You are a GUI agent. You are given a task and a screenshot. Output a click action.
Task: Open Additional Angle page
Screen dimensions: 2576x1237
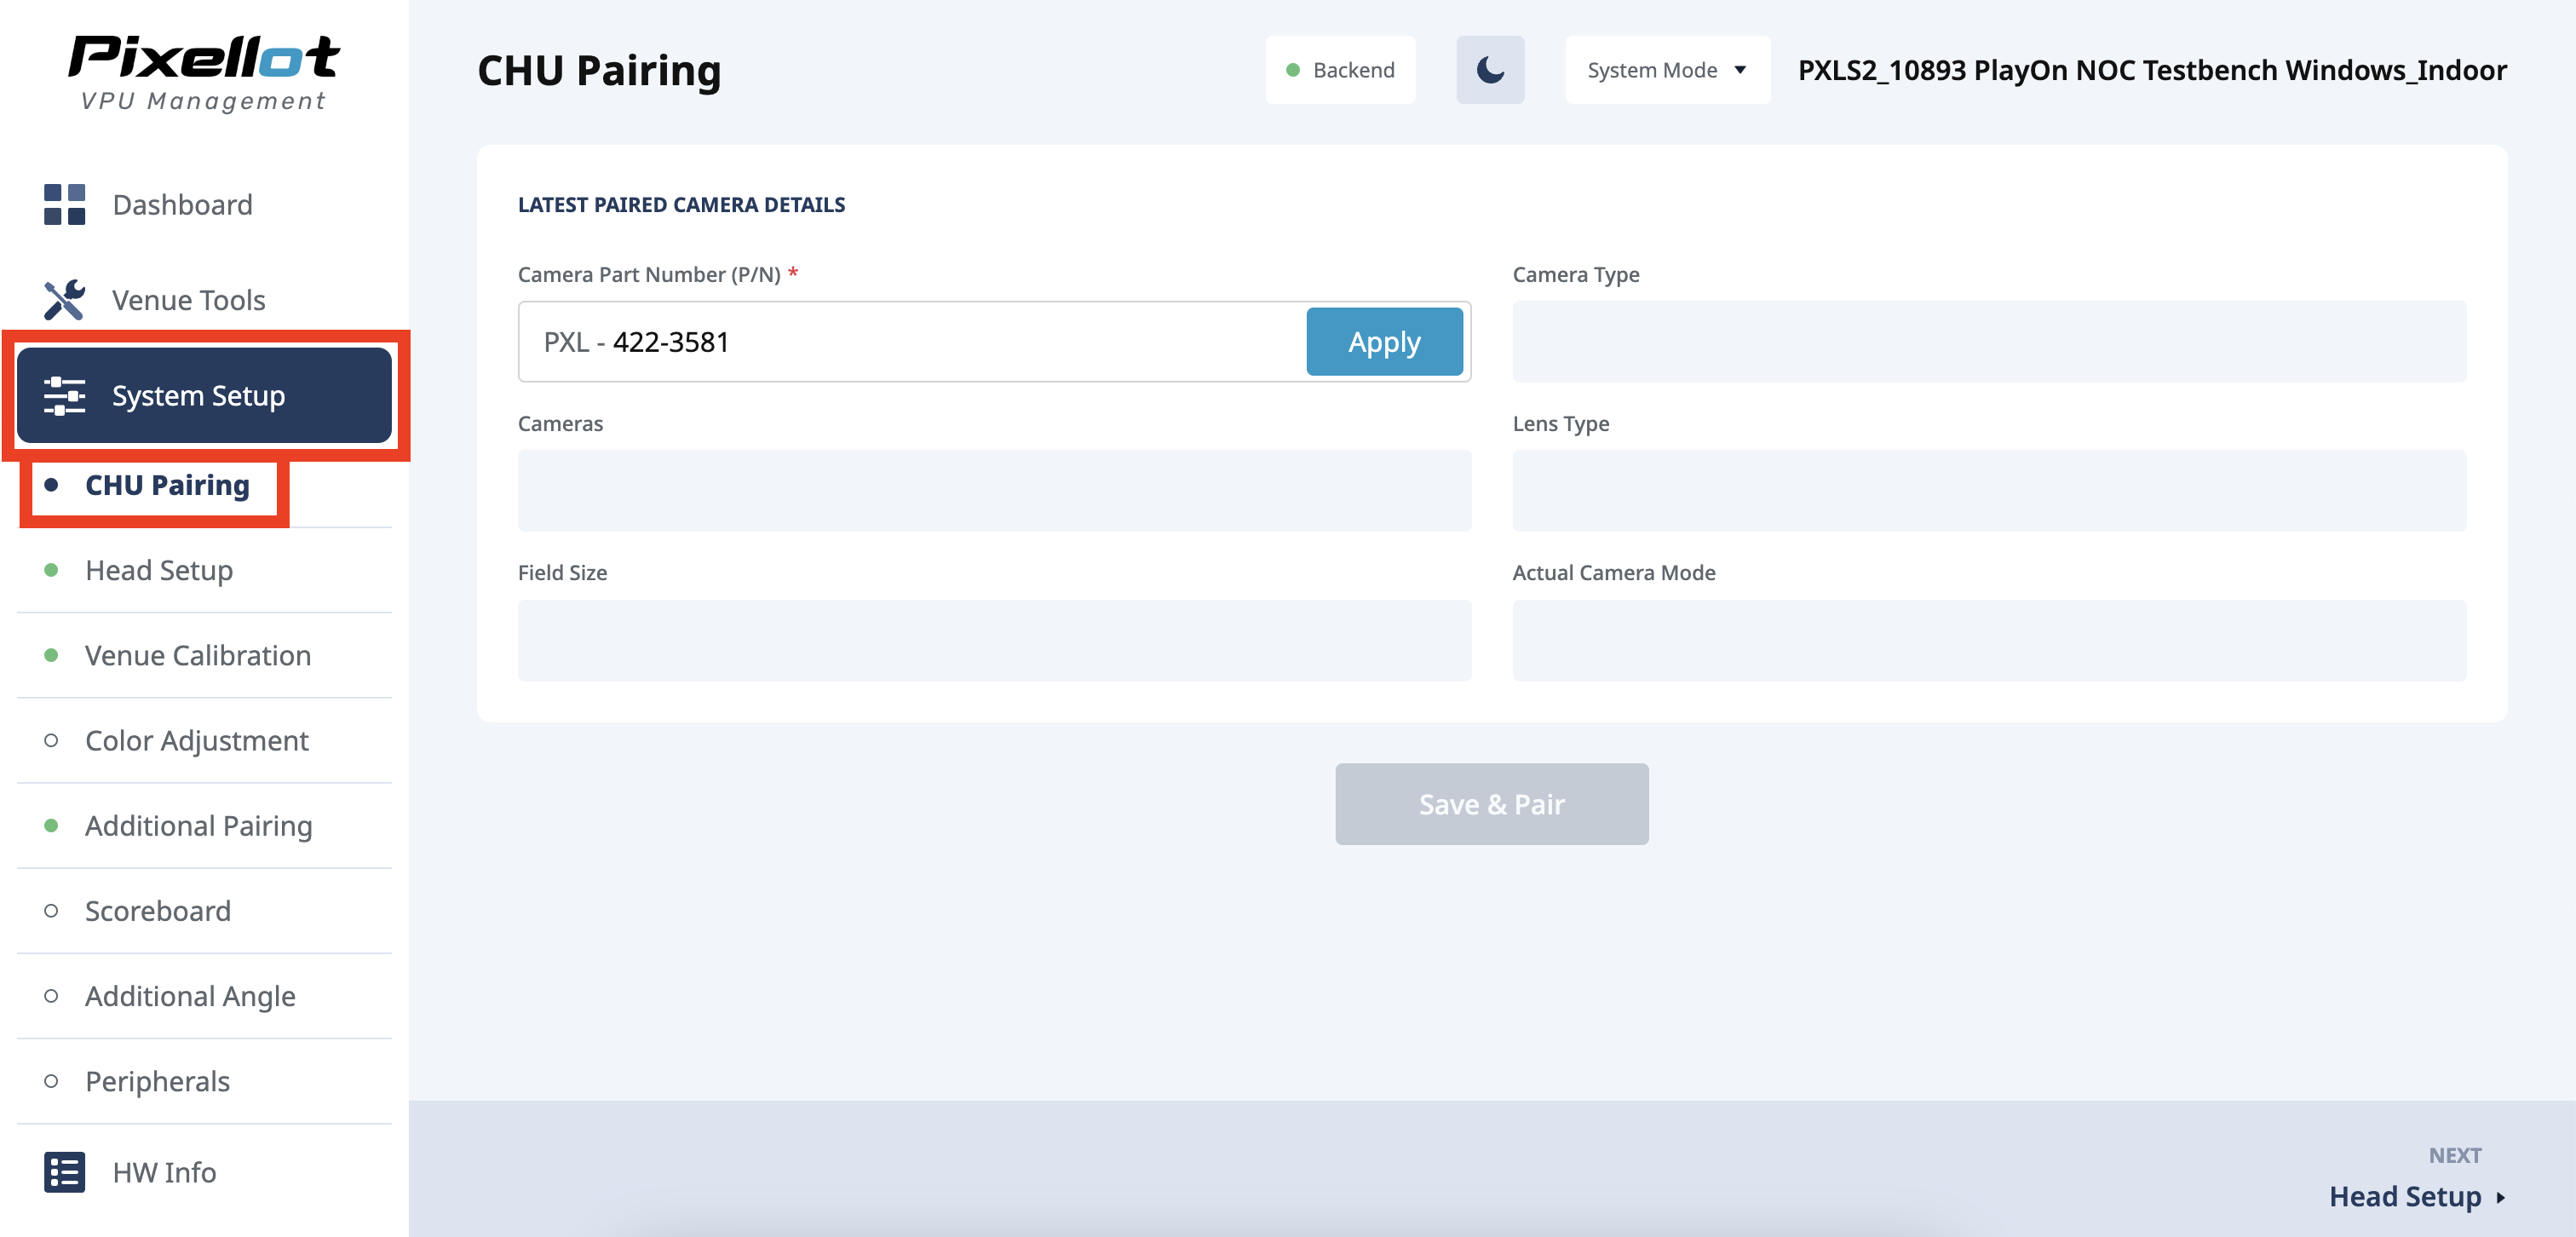pos(190,995)
